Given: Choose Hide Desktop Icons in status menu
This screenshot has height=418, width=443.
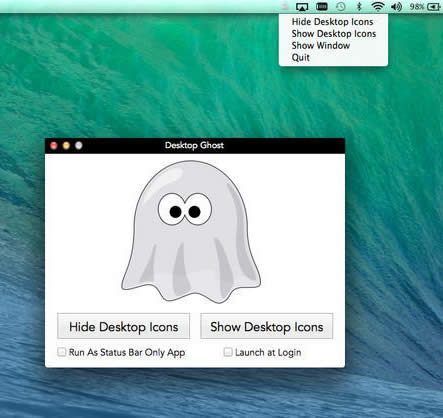Looking at the screenshot, I should click(333, 22).
